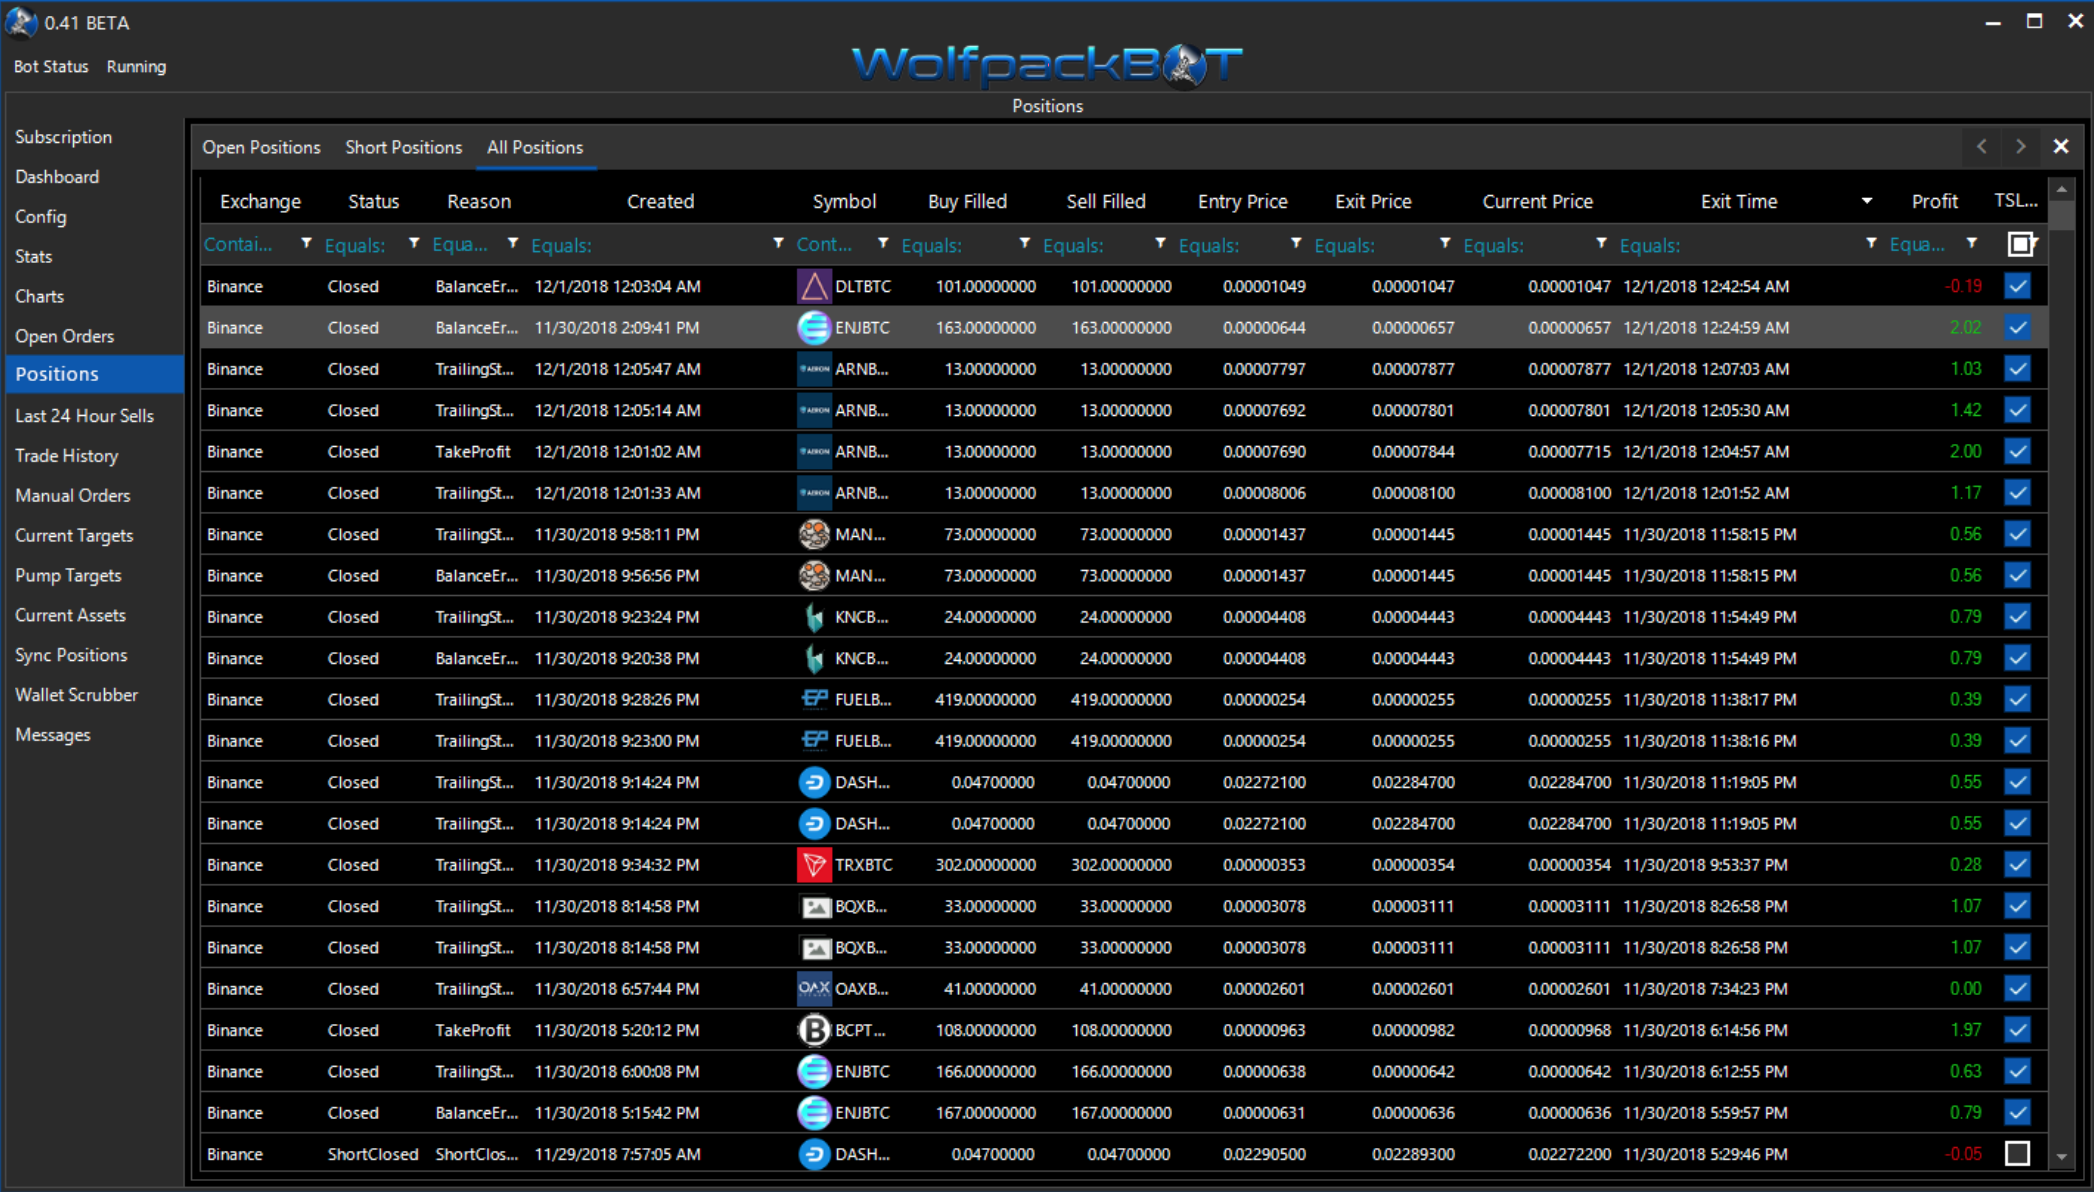The height and width of the screenshot is (1192, 2094).
Task: Click the FUELB icon in the 9:28:26 PM row
Action: click(x=814, y=700)
